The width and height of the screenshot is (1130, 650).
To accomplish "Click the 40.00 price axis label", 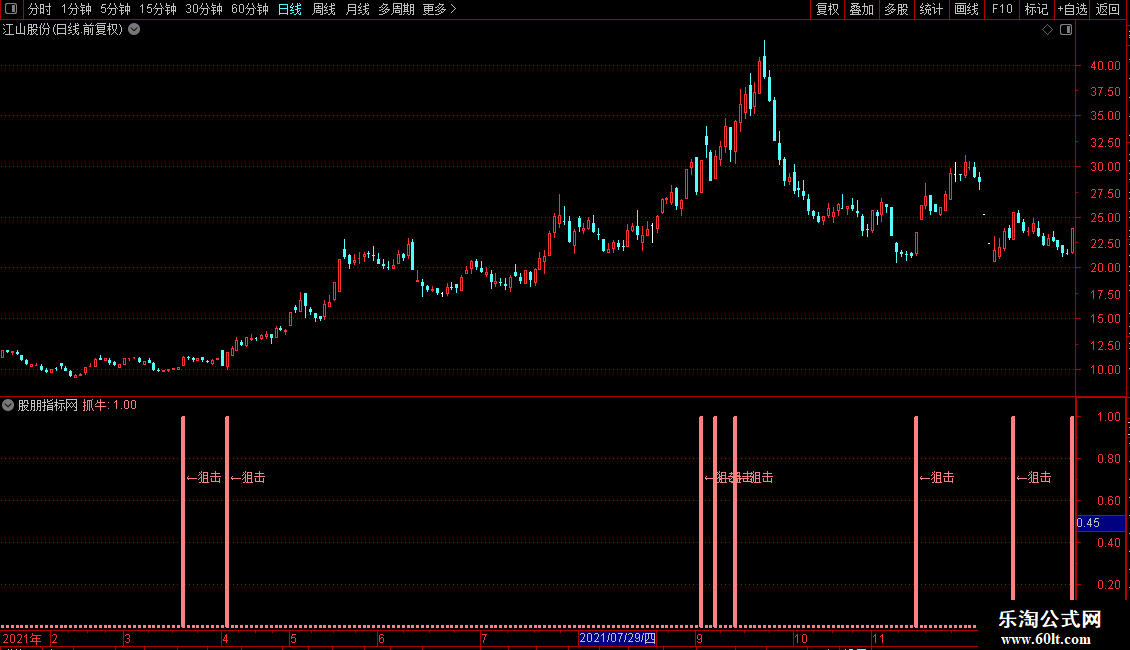I will 1105,66.
